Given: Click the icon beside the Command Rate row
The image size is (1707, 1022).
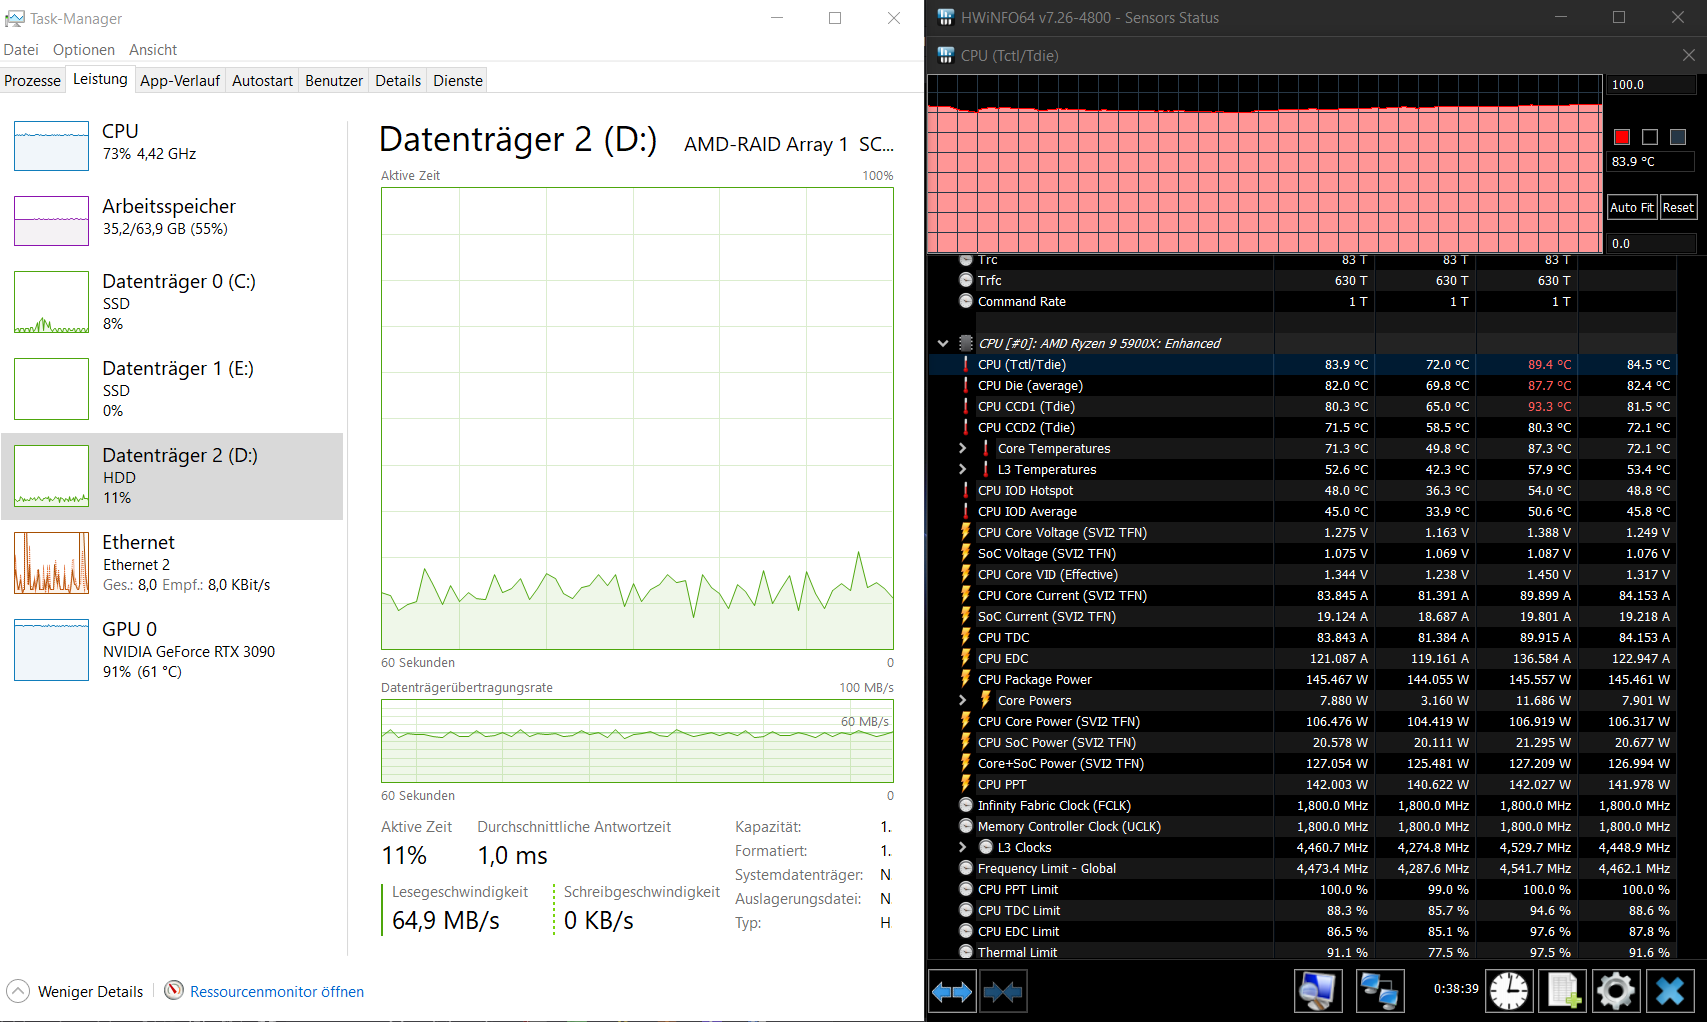Looking at the screenshot, I should point(966,300).
